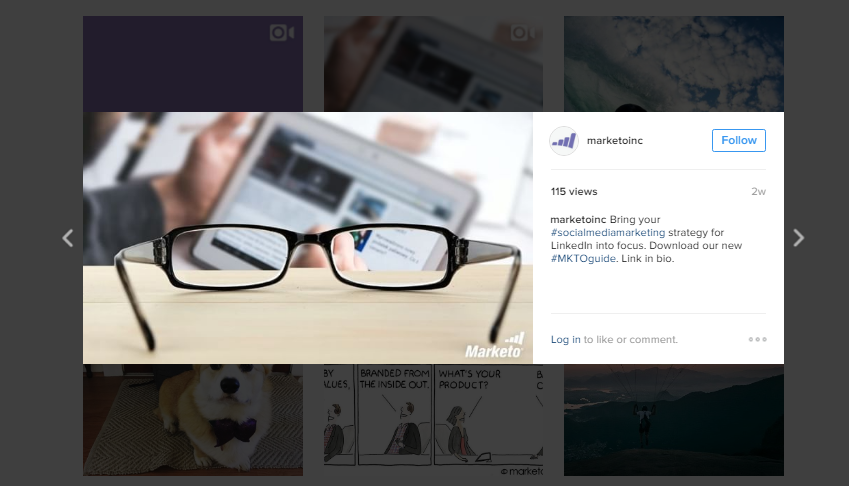Screen dimensions: 849x486
Task: Click the video camera icon on dark purple thumbnail
Action: point(282,33)
